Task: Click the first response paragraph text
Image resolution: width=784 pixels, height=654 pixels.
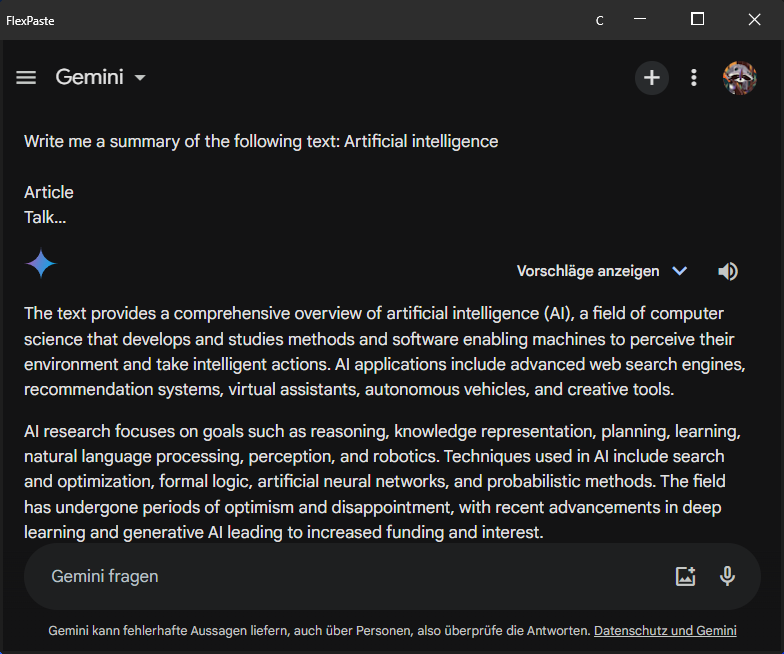Action: tap(384, 351)
